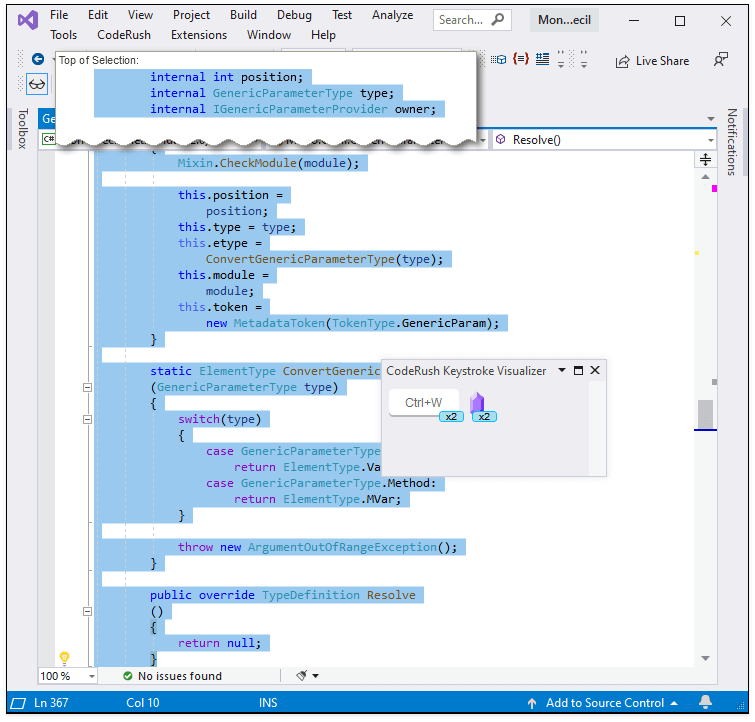
Task: Click the C# file type icon
Action: point(49,139)
